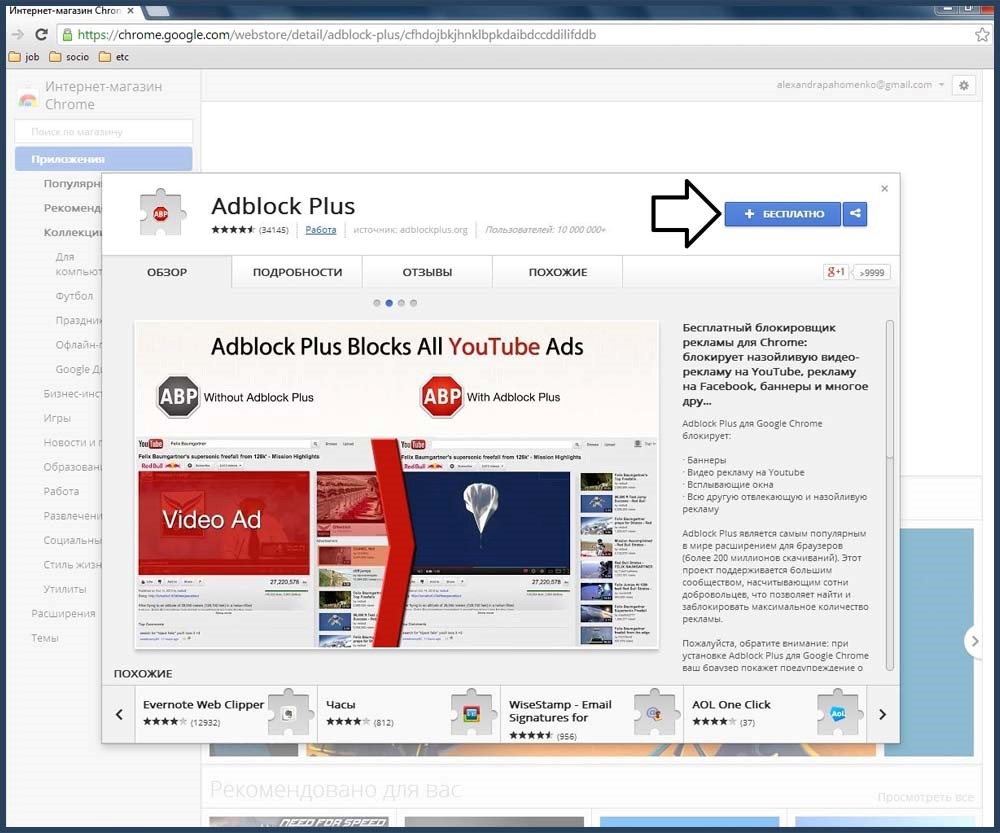Switch to the ПОДРОБНОСТИ tab

click(297, 272)
